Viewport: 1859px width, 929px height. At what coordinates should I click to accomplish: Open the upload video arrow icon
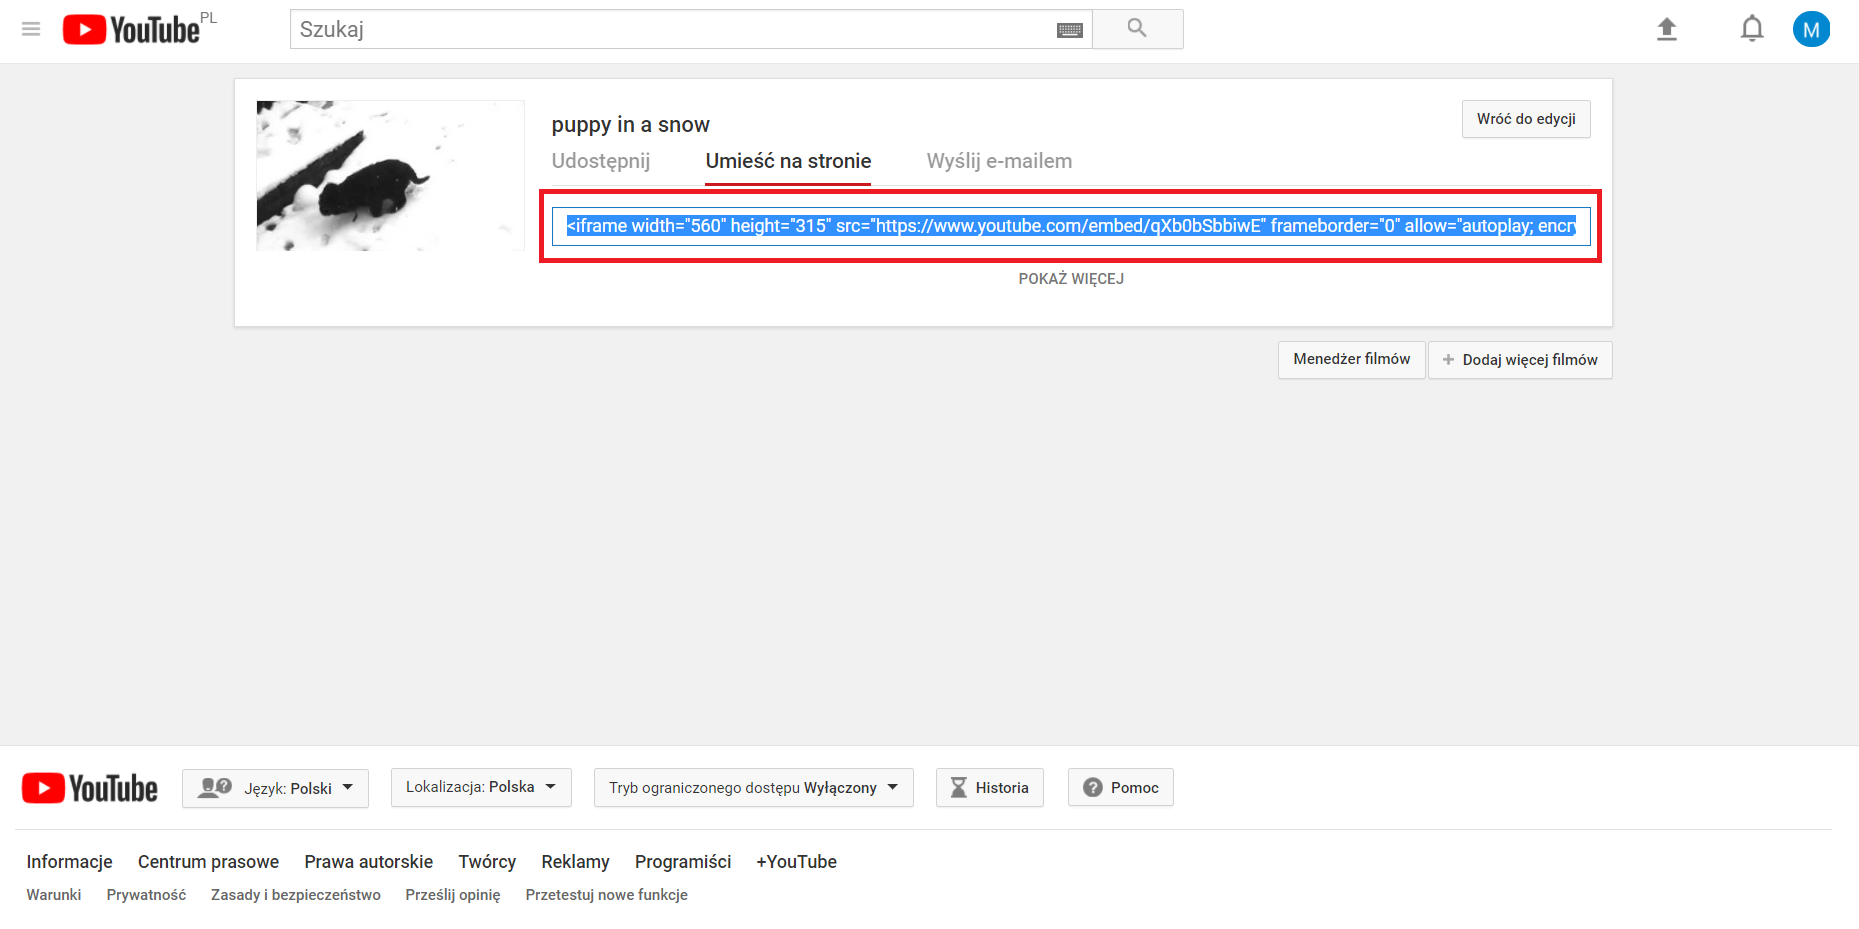[1666, 29]
